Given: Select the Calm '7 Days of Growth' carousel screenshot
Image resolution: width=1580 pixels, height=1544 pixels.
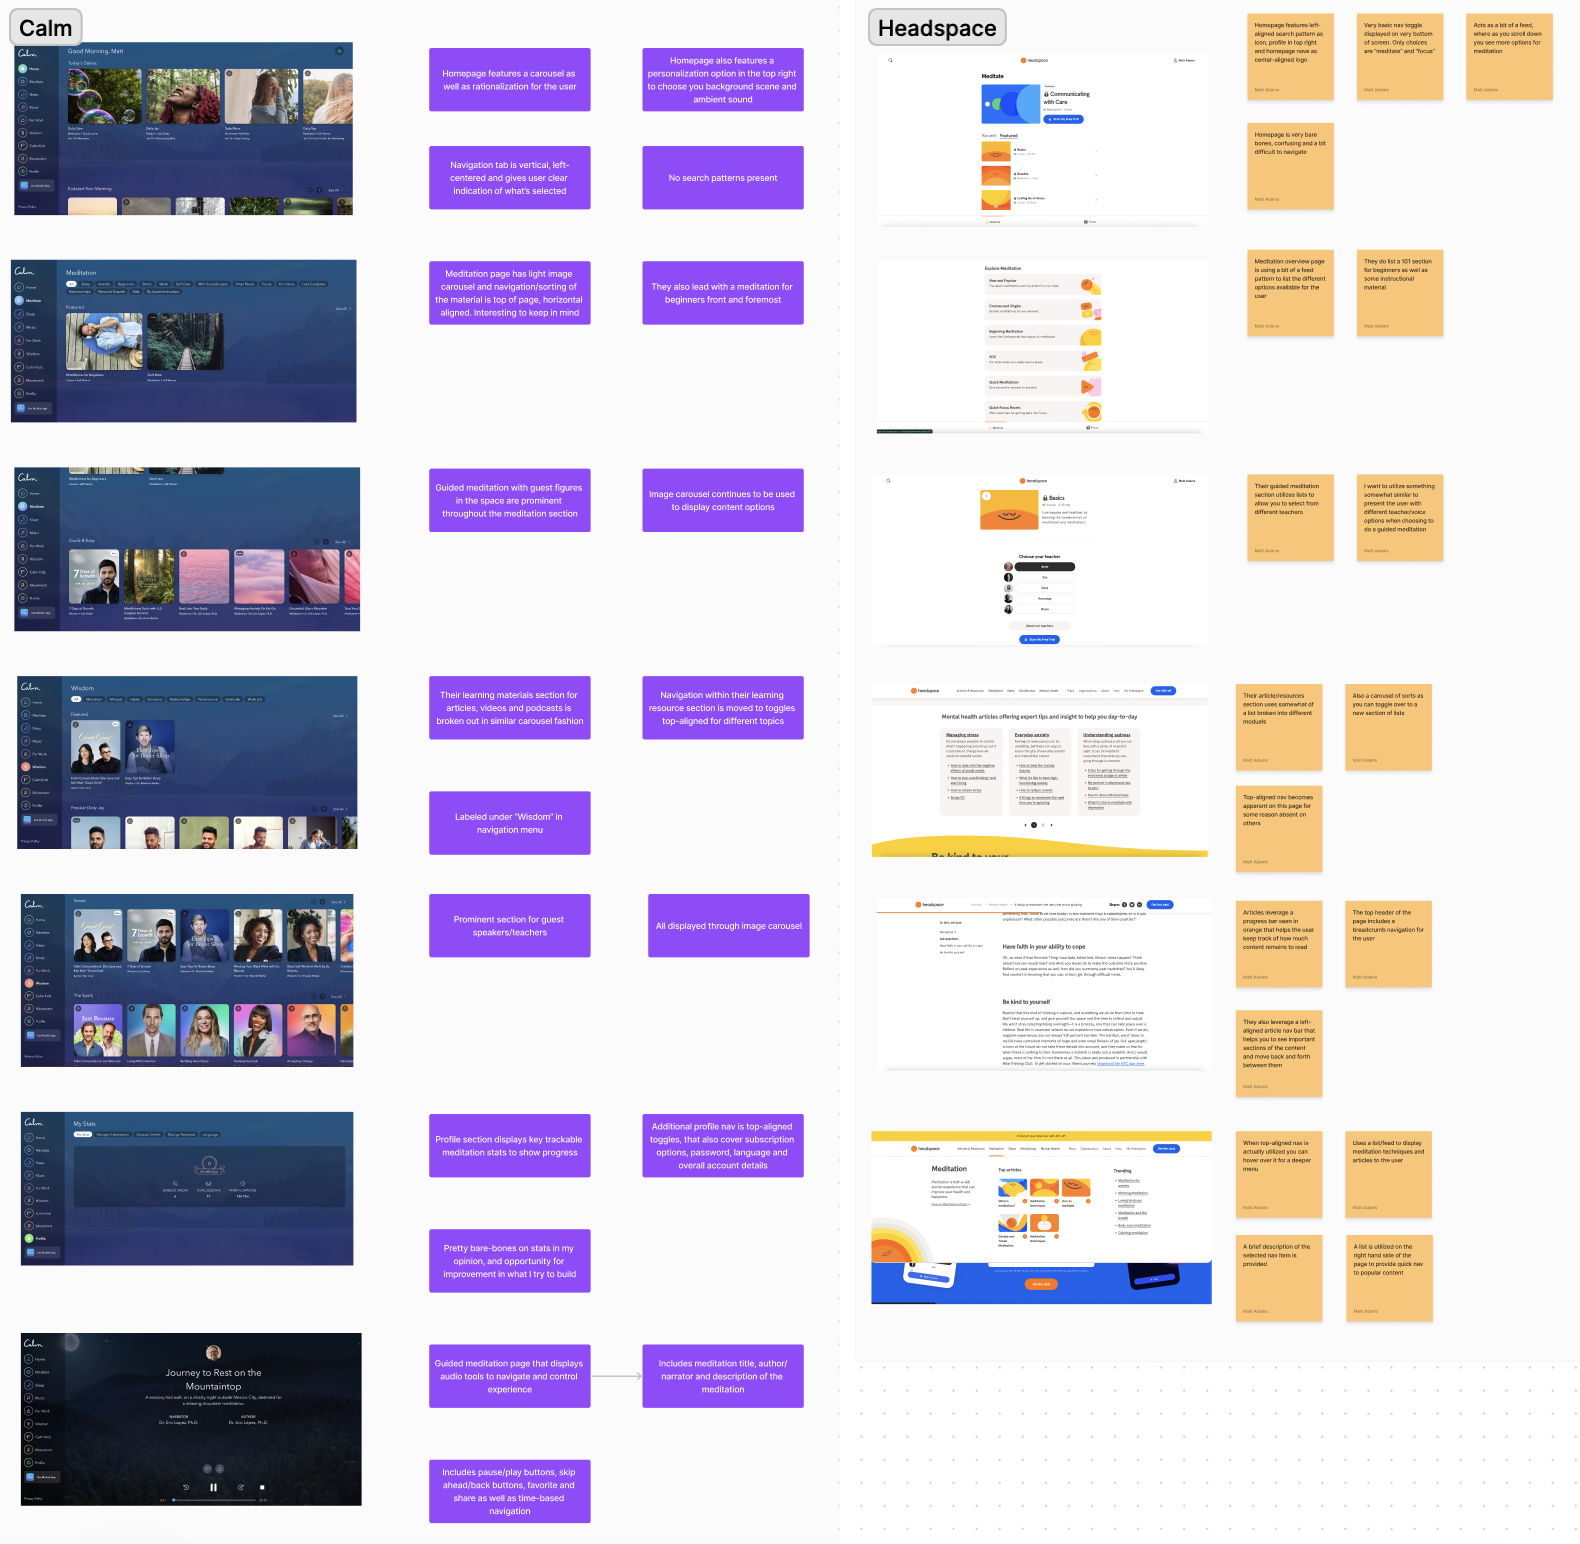Looking at the screenshot, I should 187,549.
